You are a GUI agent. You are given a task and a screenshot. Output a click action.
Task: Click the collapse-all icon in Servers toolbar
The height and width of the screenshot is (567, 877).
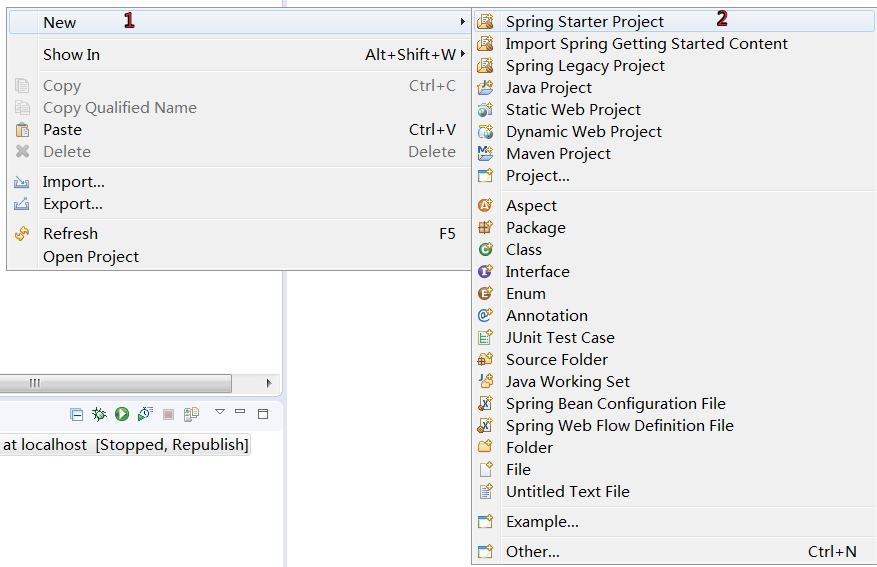(77, 414)
